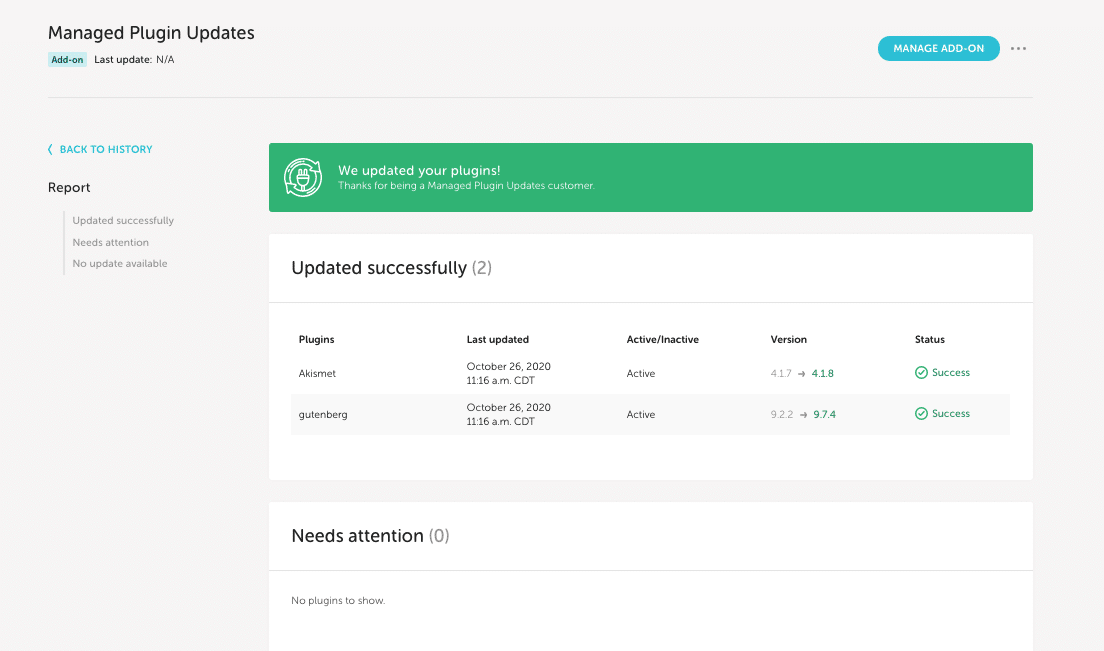Open the three-dot more options menu

click(x=1018, y=48)
